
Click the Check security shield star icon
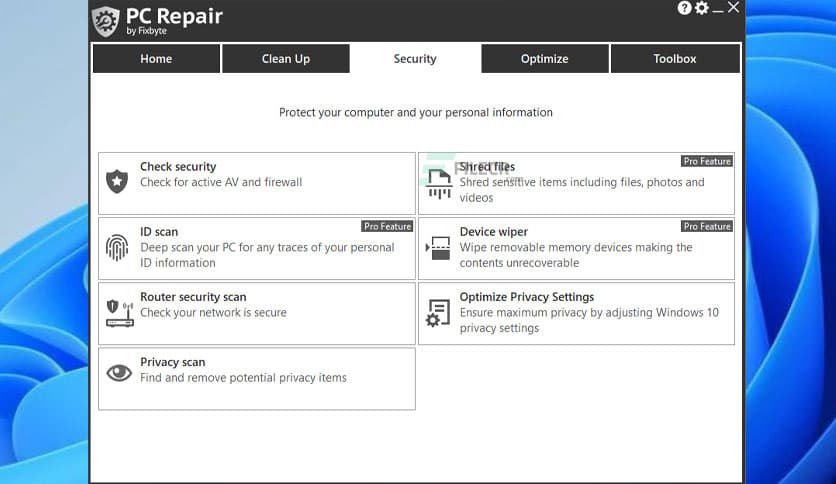pos(117,182)
